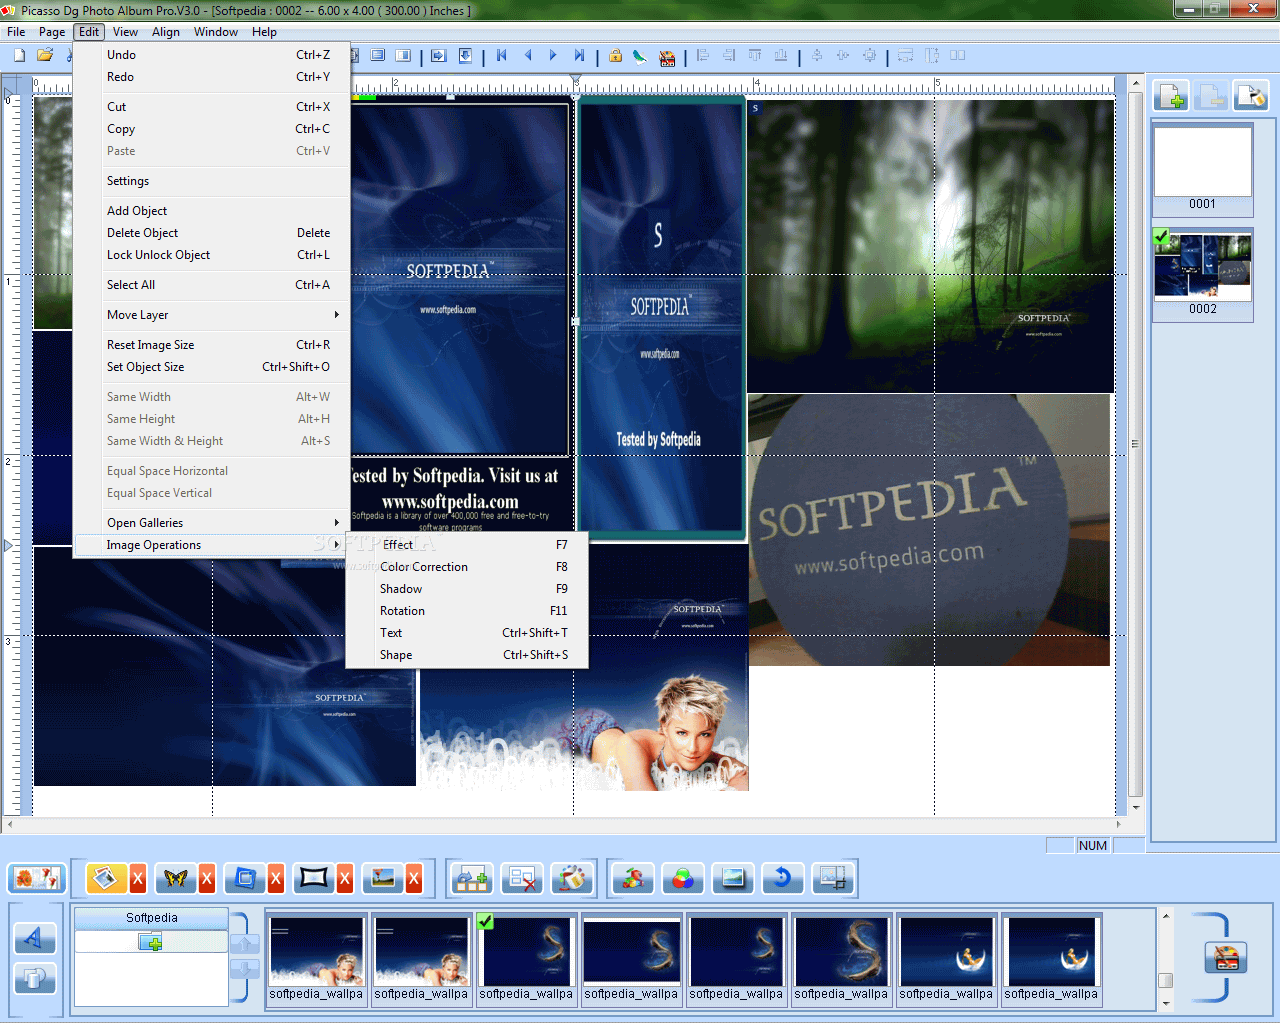Go to previous page arrow icon
The height and width of the screenshot is (1024, 1280).
click(528, 56)
